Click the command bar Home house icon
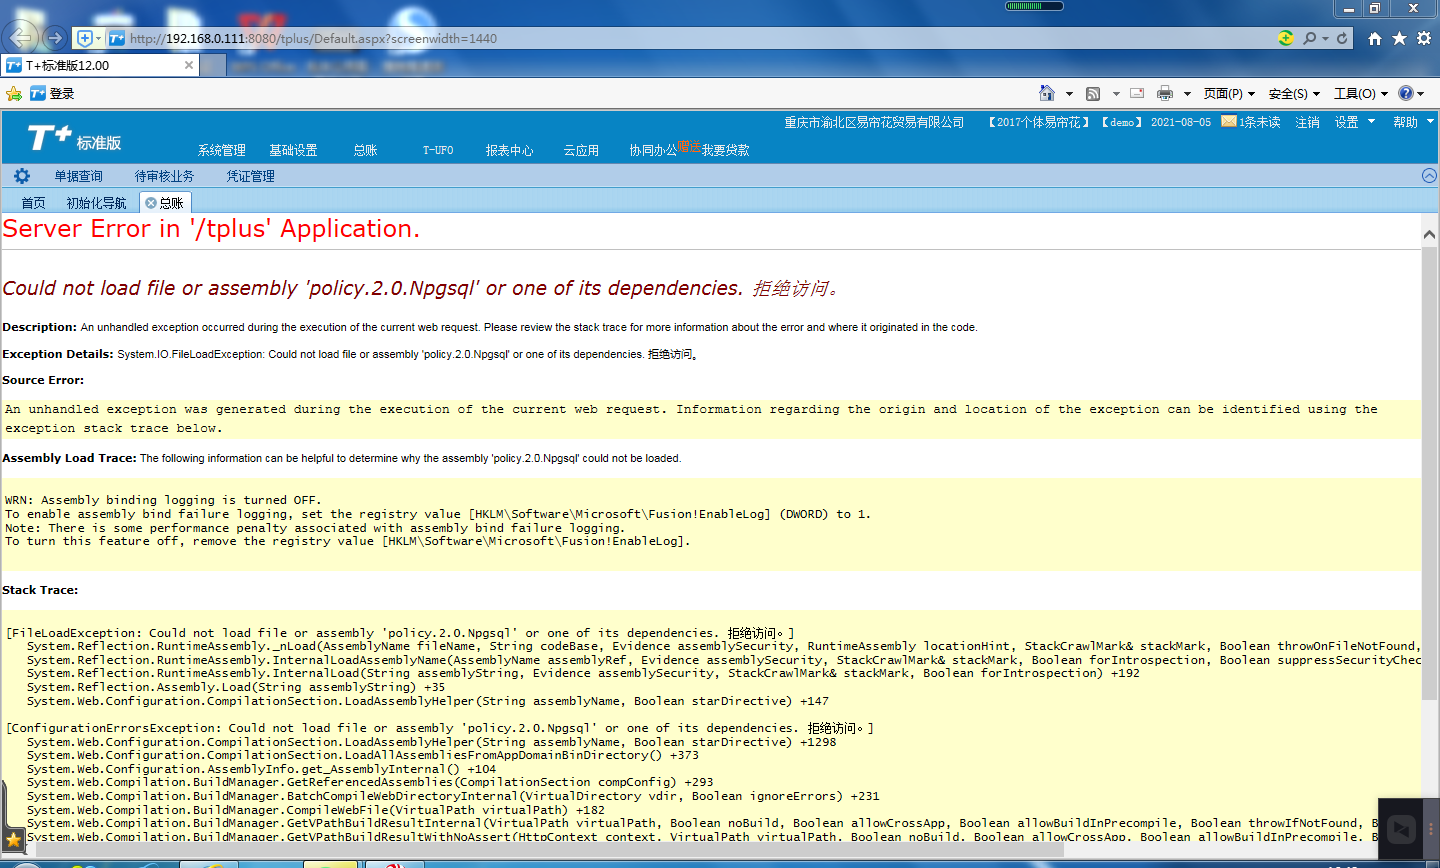 [x=1046, y=93]
